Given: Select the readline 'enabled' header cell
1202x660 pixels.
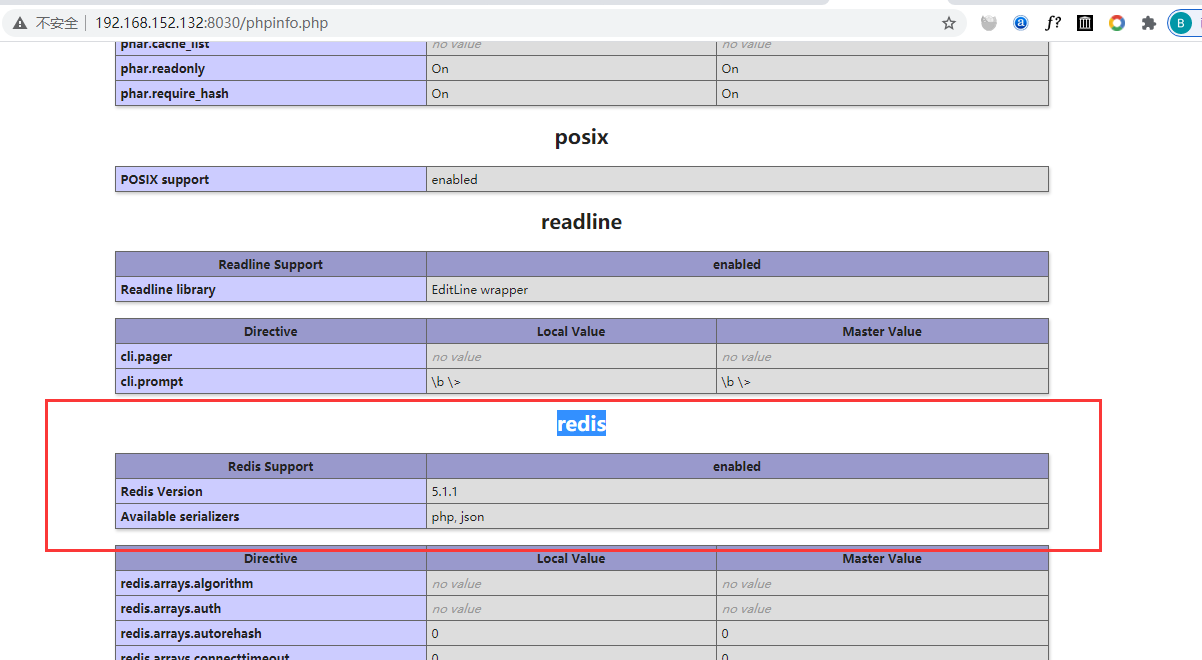Looking at the screenshot, I should [x=737, y=264].
